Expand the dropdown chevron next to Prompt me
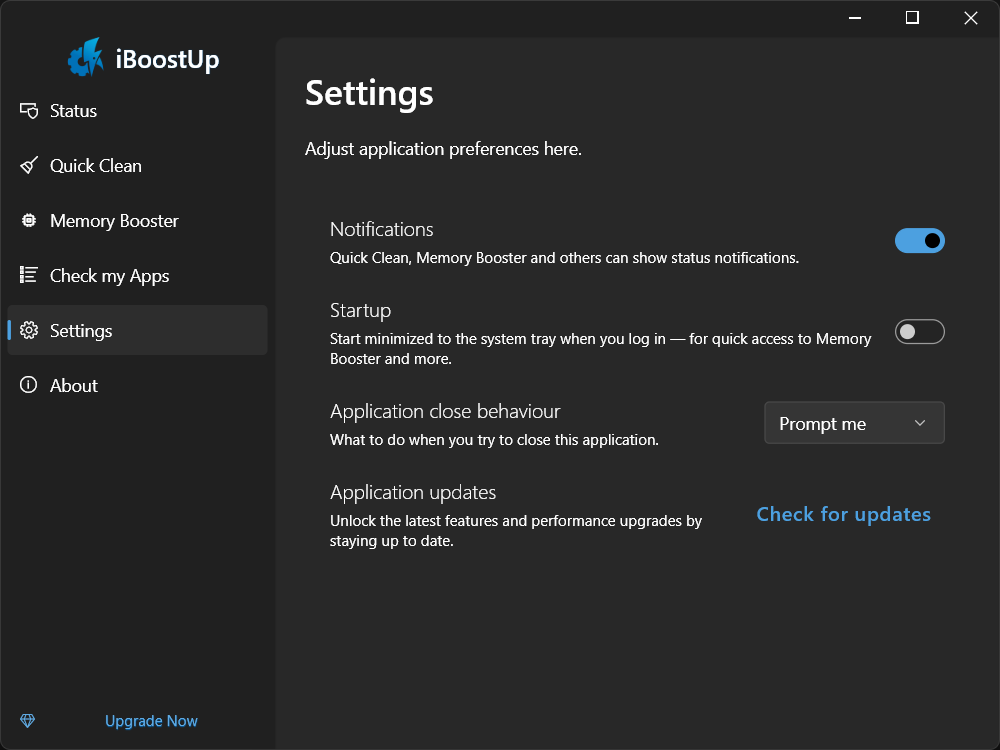1000x750 pixels. click(920, 423)
